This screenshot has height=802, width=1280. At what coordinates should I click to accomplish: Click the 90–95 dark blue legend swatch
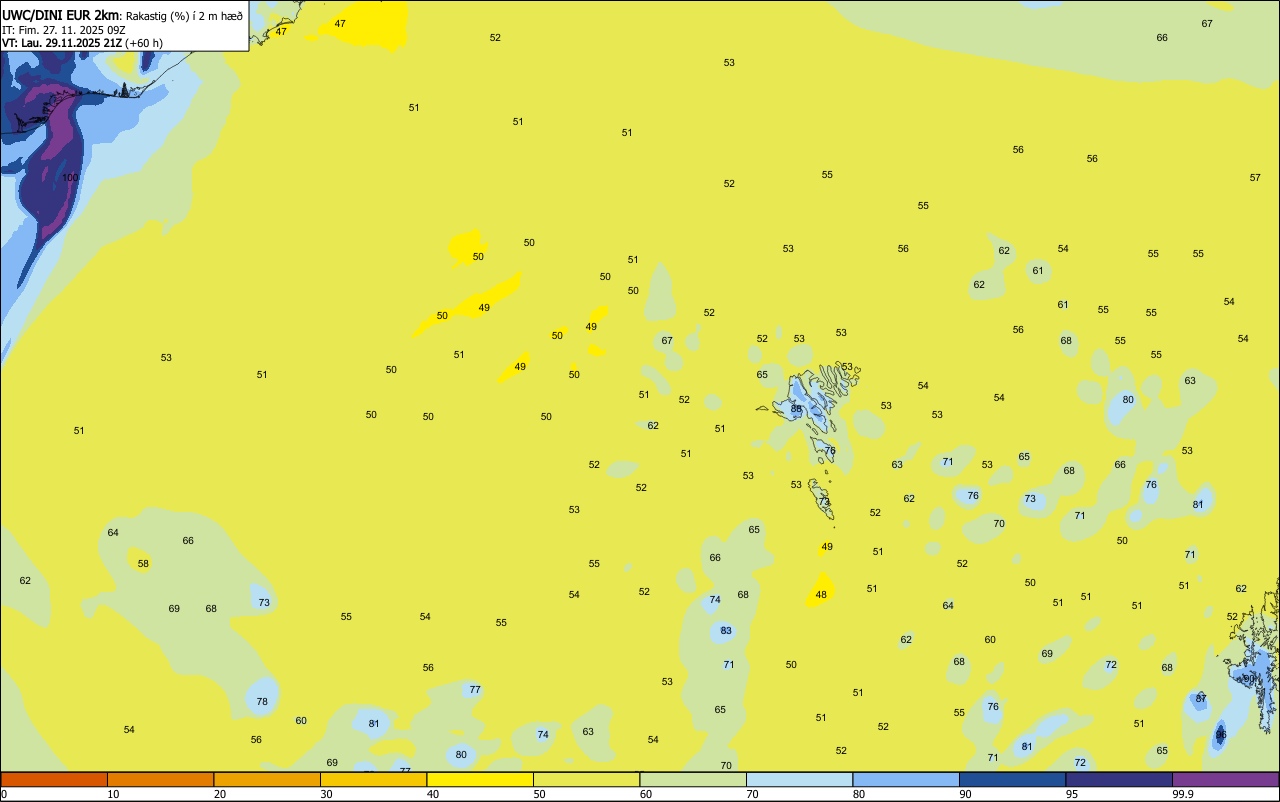[1012, 779]
